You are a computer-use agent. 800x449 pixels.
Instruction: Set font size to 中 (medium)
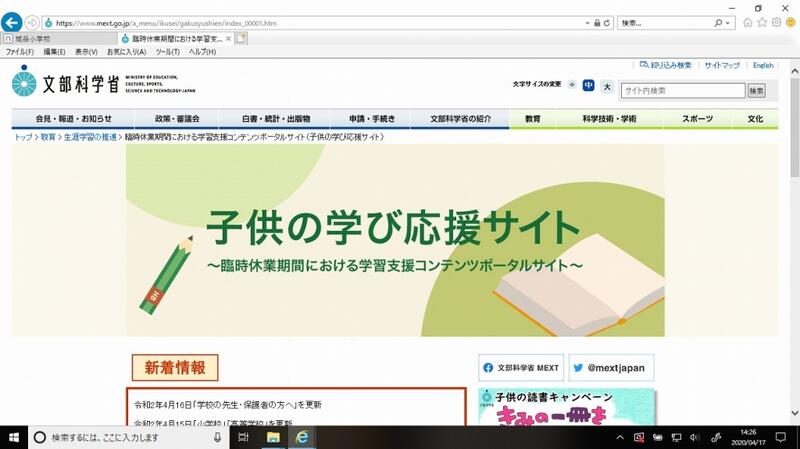pos(589,86)
